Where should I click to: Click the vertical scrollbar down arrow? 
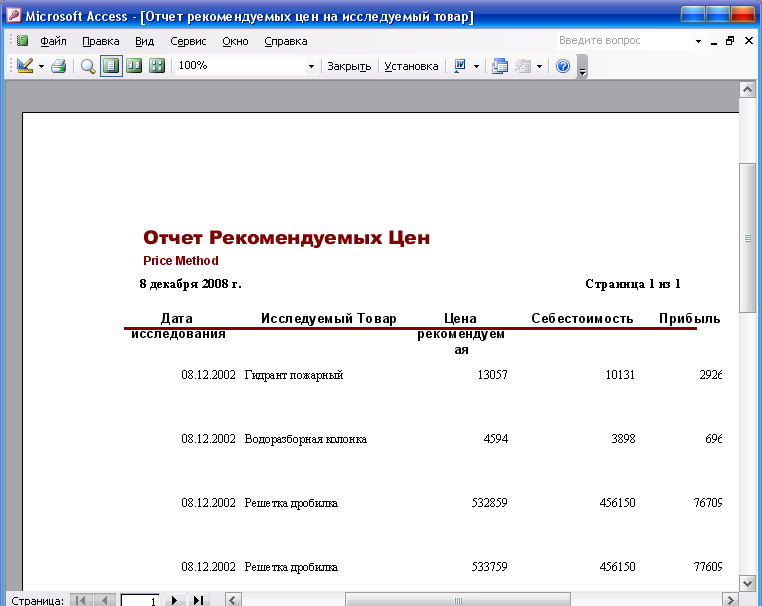point(747,582)
